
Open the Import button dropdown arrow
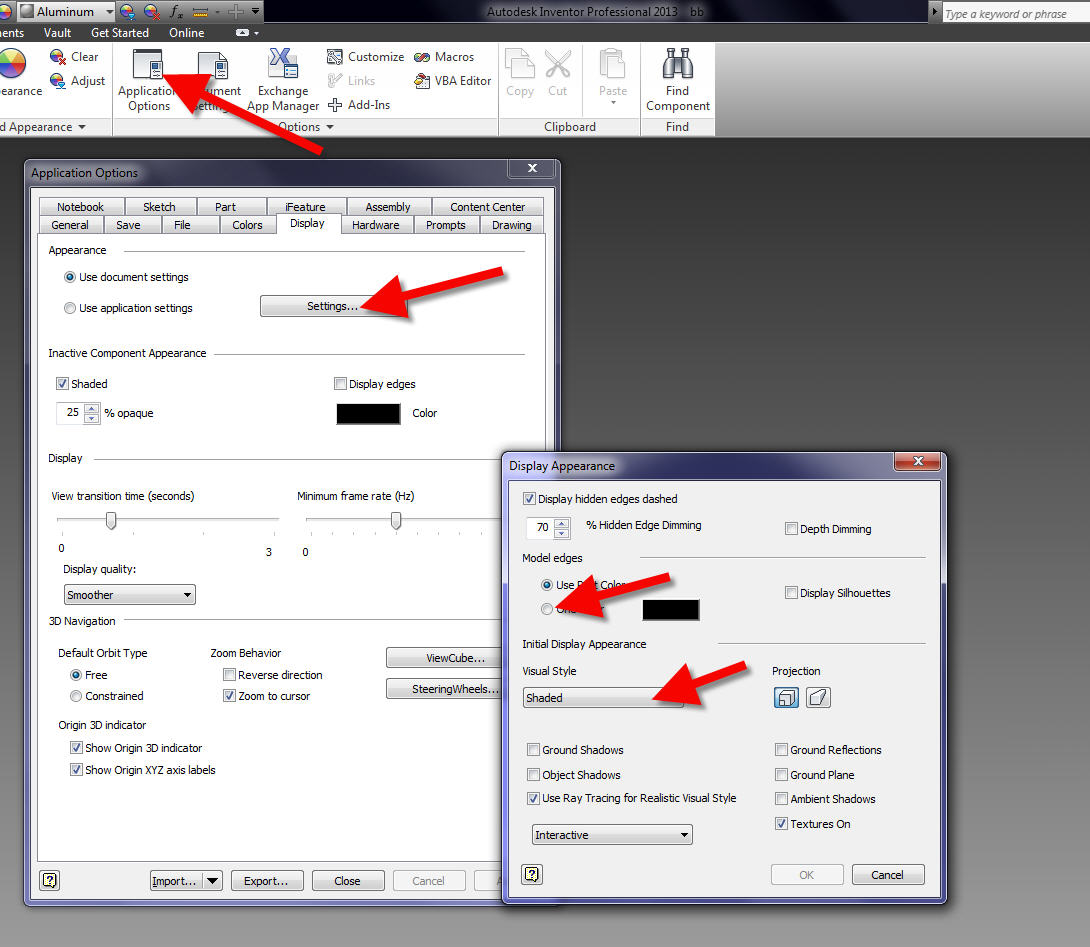pyautogui.click(x=213, y=880)
